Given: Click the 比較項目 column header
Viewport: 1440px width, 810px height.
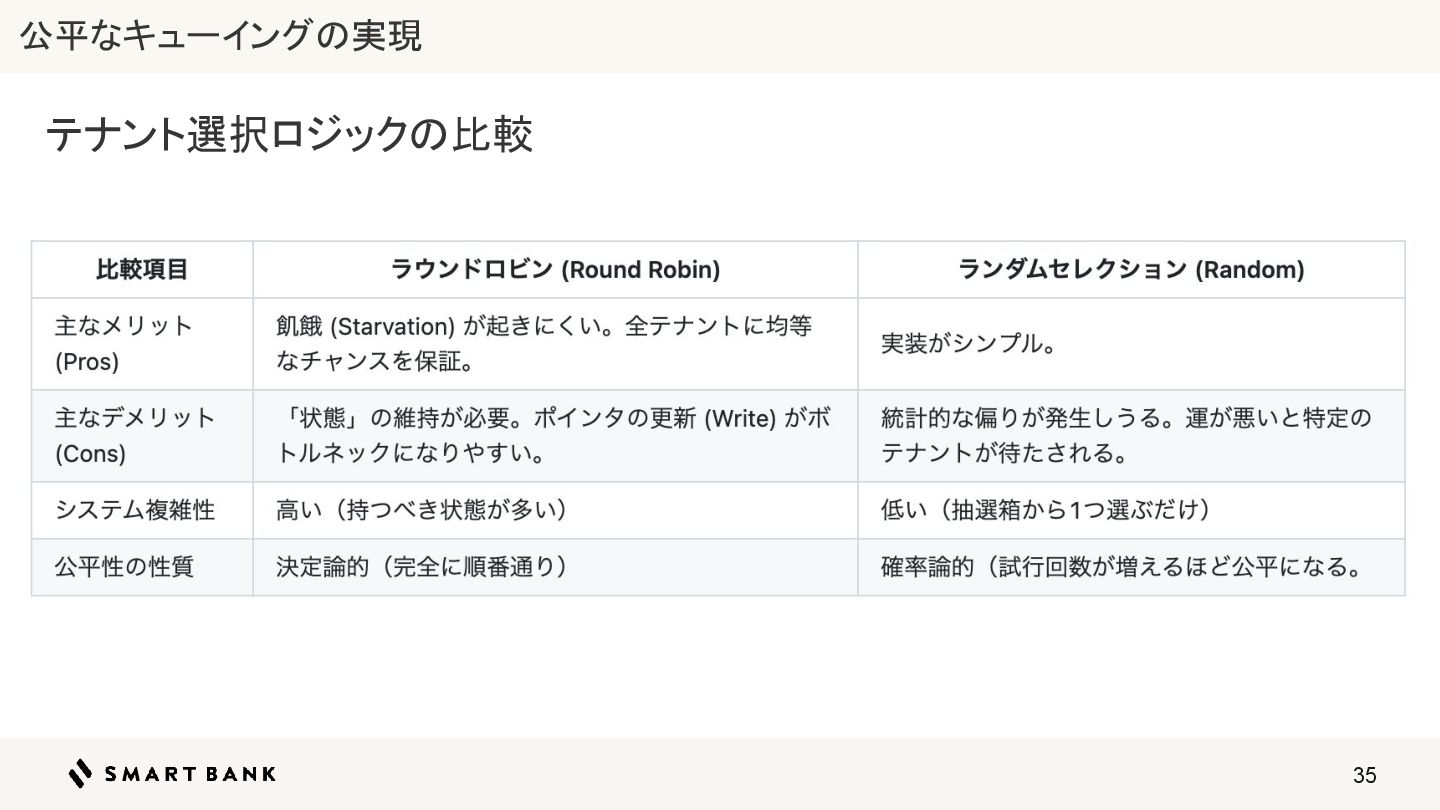Looking at the screenshot, I should (142, 270).
